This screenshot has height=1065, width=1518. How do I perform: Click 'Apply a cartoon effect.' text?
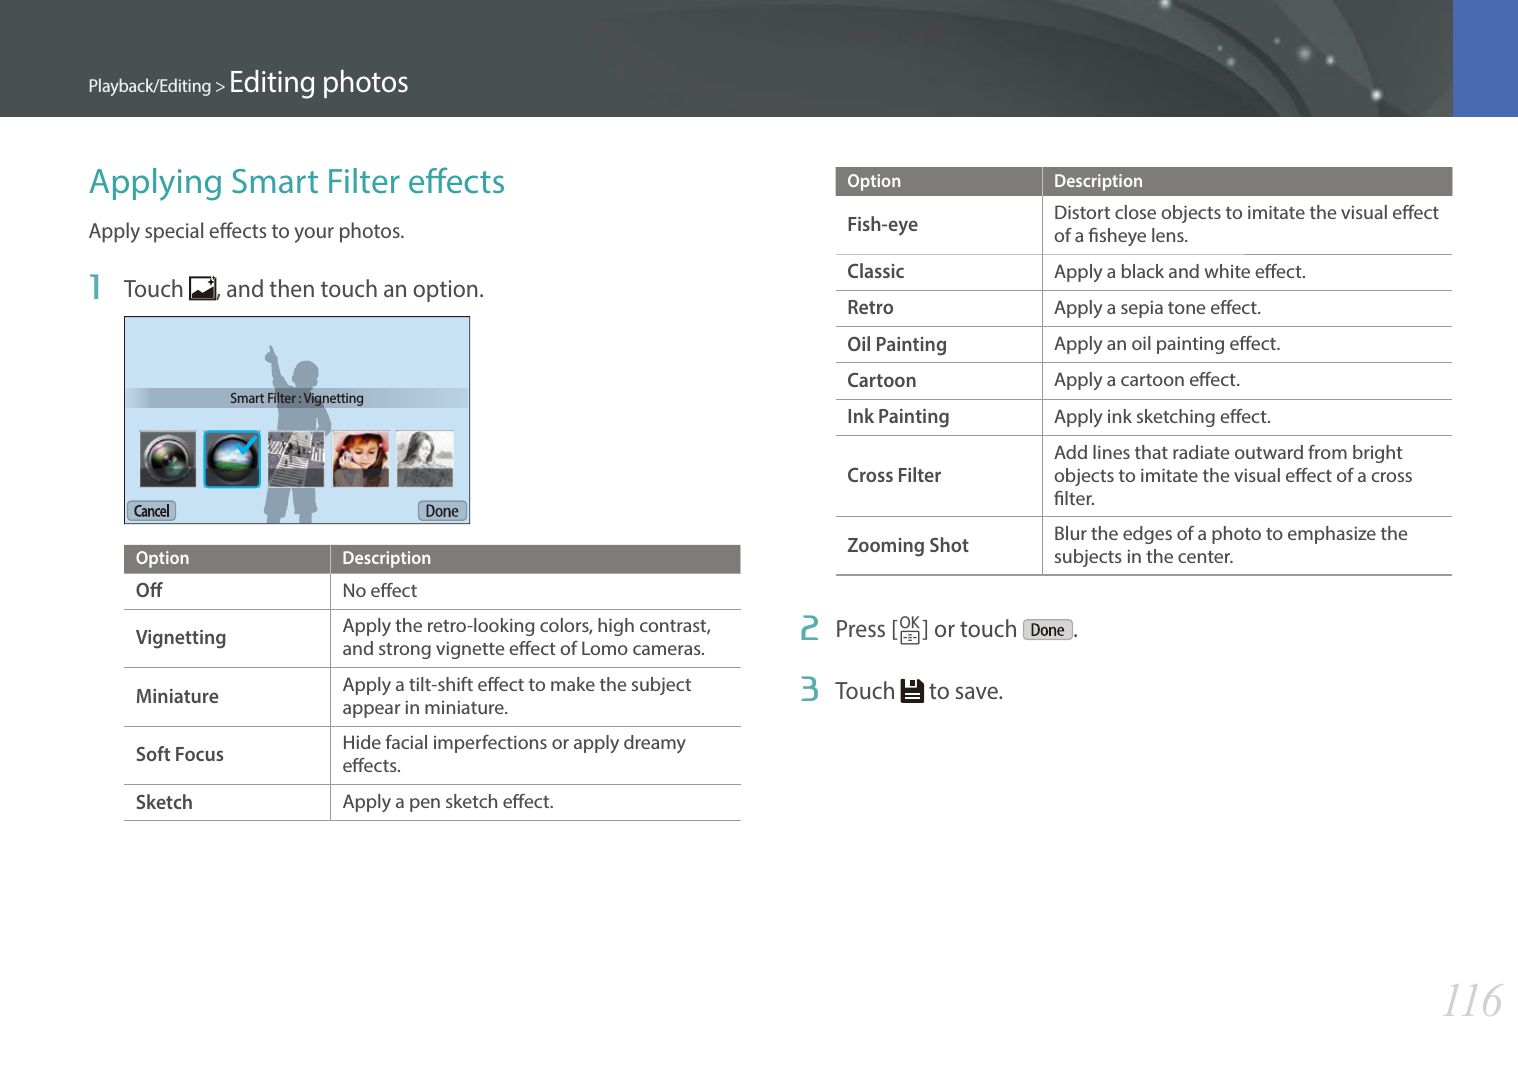(1147, 380)
